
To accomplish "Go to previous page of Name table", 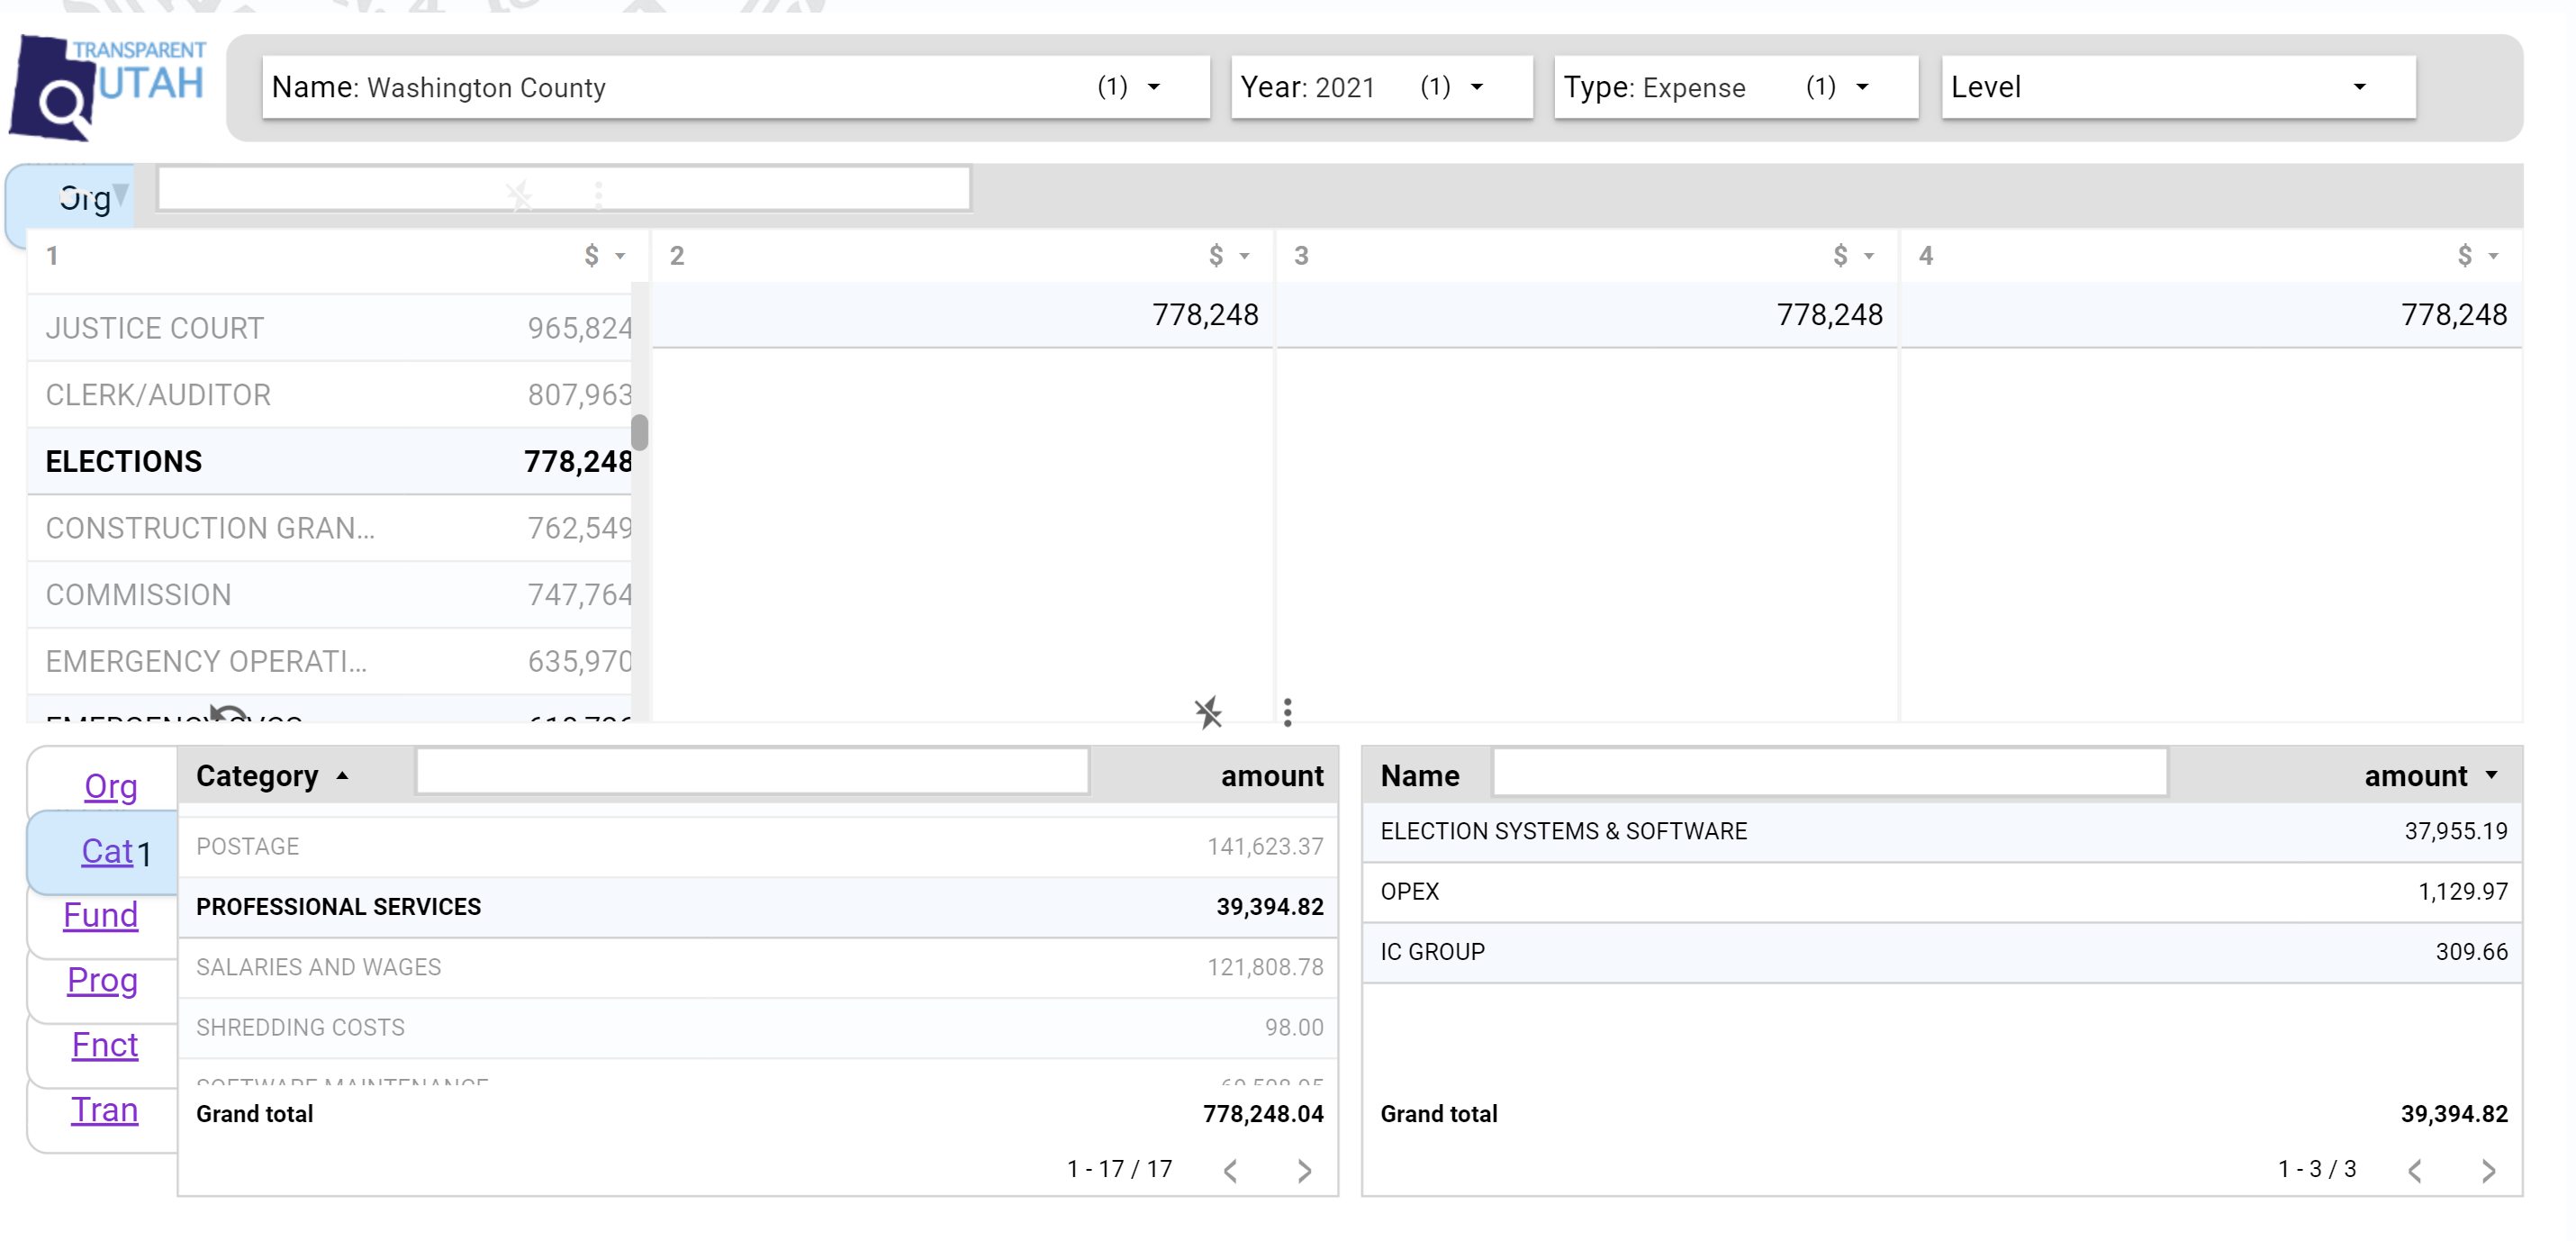I will click(x=2415, y=1170).
